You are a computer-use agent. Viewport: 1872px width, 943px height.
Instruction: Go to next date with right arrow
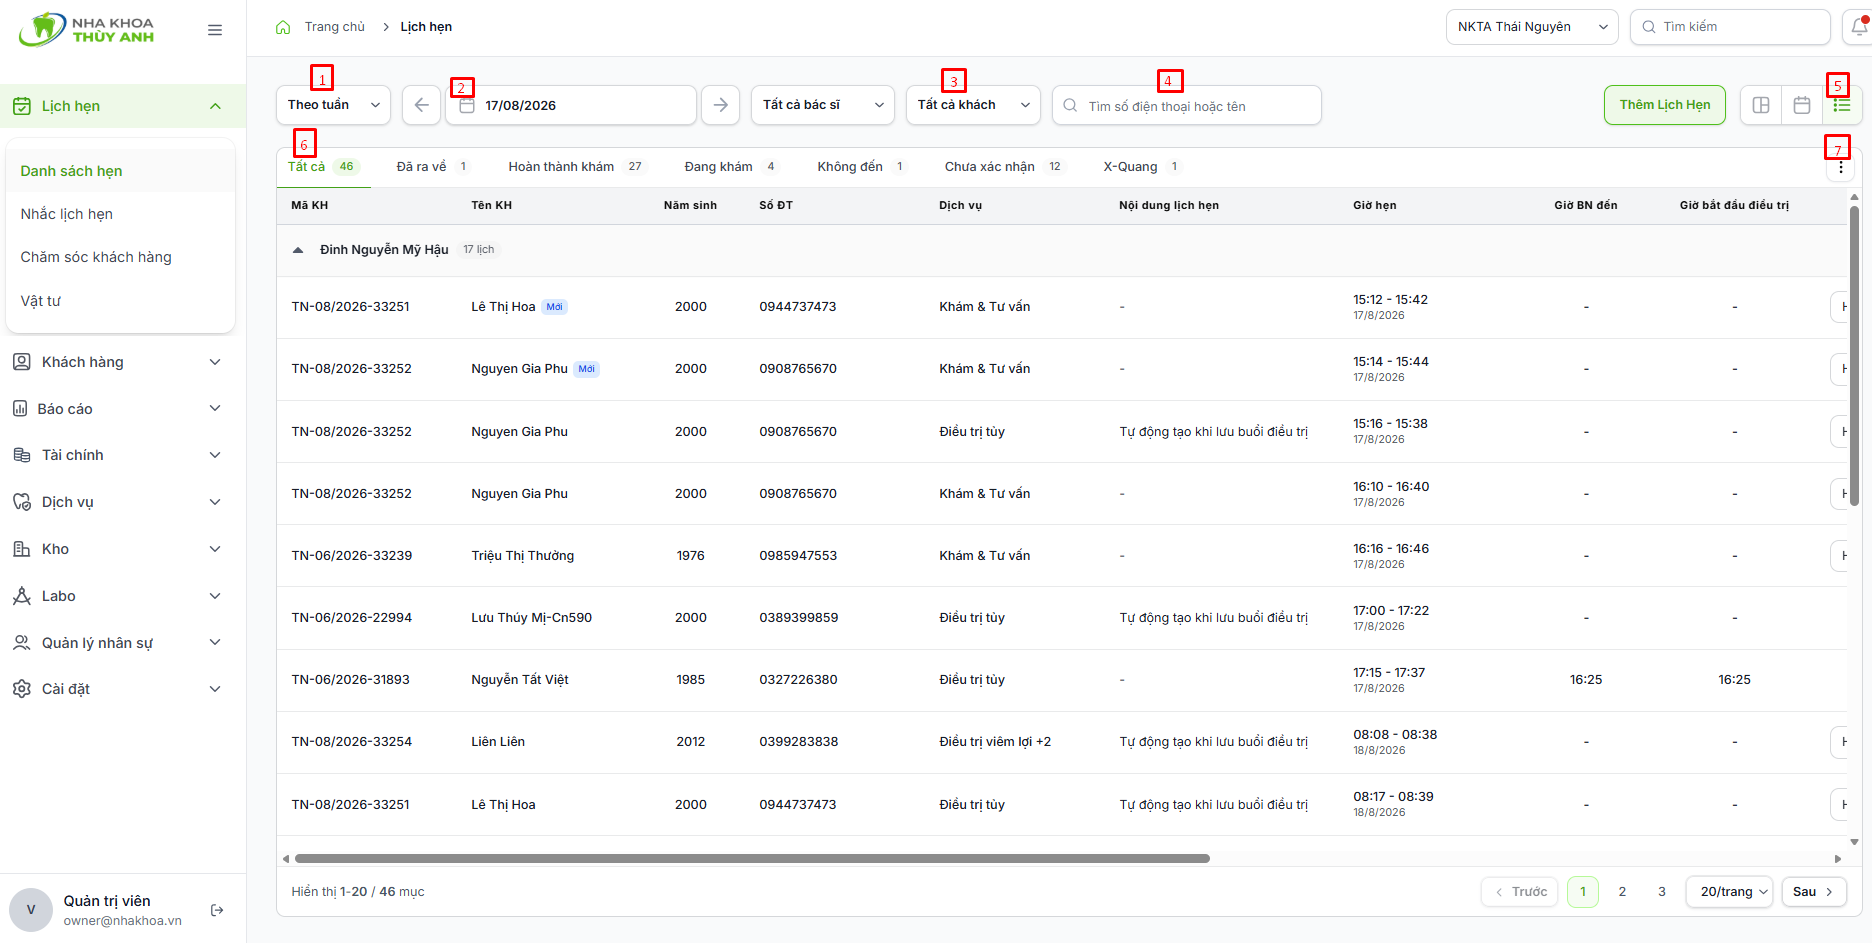(x=720, y=105)
